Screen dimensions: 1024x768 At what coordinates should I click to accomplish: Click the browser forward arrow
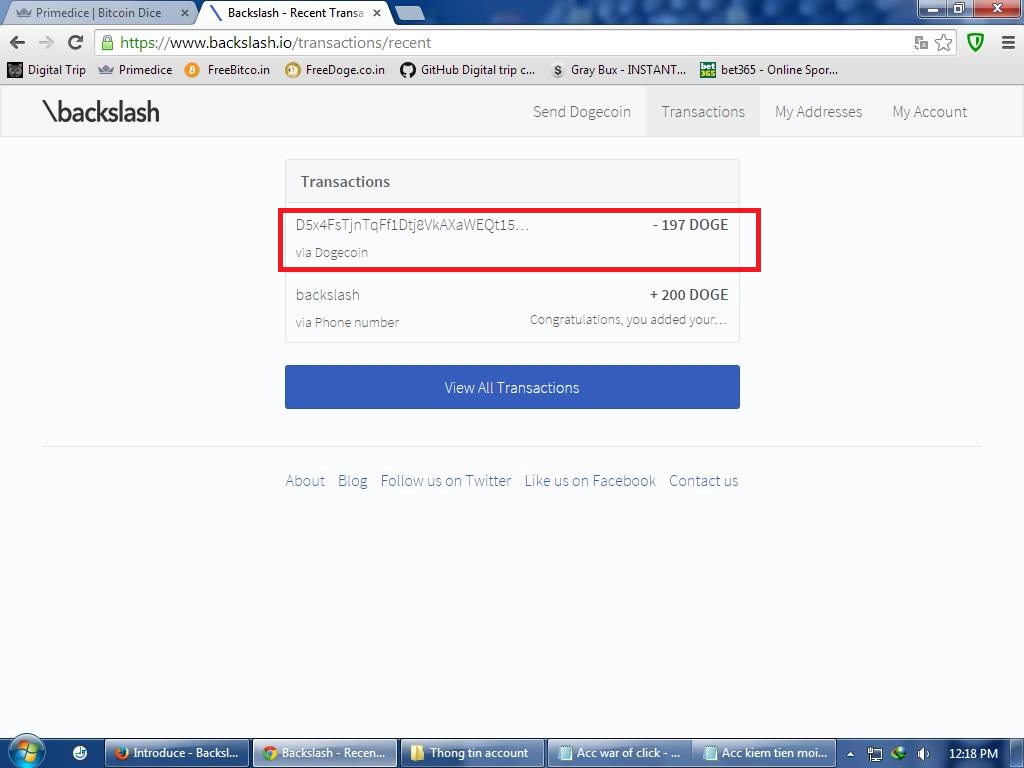coord(46,43)
